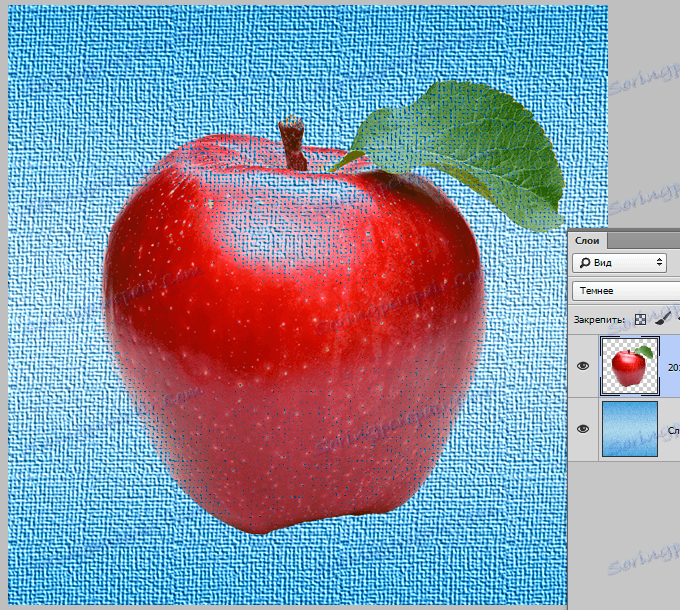The image size is (680, 610).
Task: Open the Вид layer filter dropdown
Action: (x=619, y=263)
